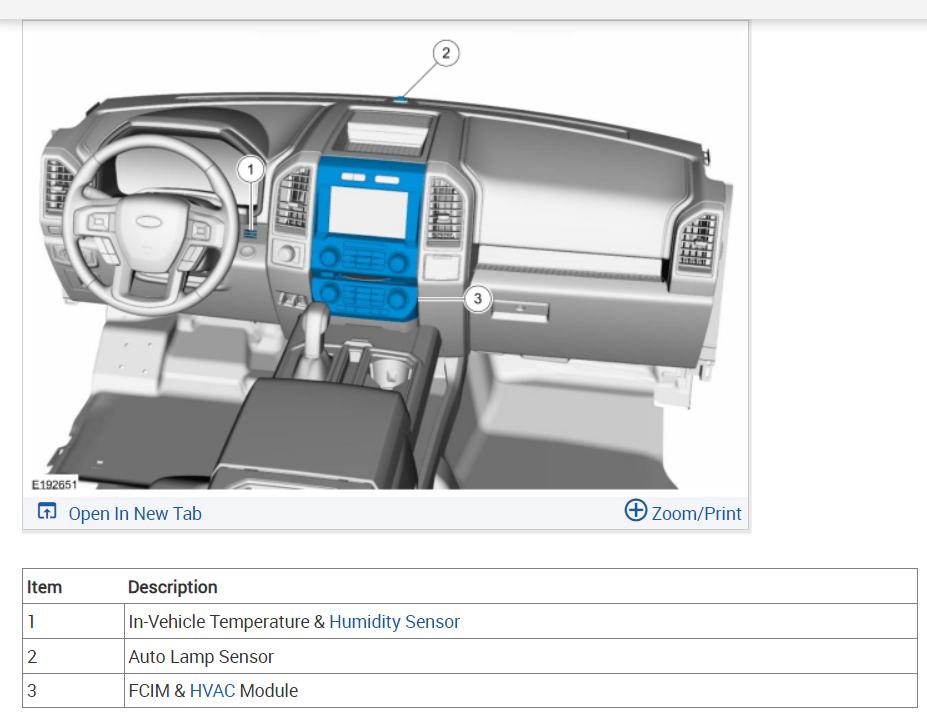Select the 'FCIM &' text in row 3

157,690
